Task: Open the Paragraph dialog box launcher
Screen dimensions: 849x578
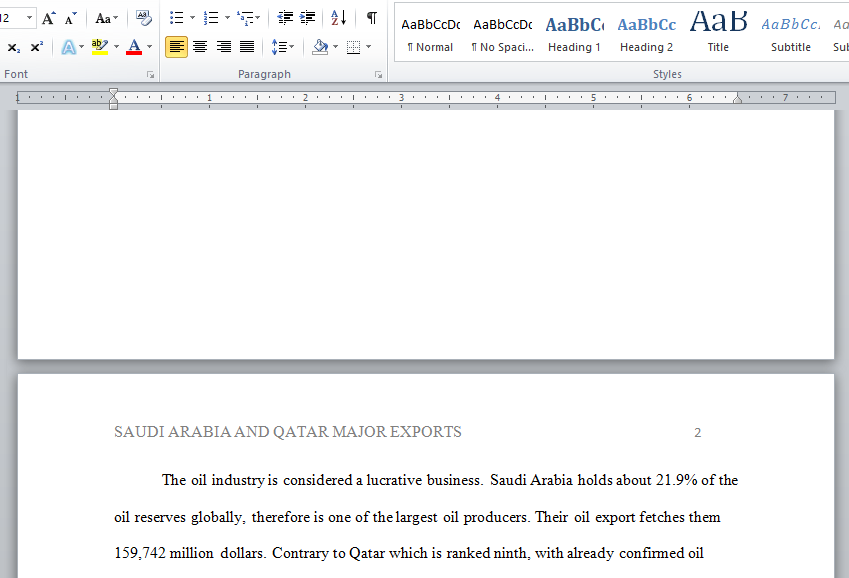Action: click(378, 75)
